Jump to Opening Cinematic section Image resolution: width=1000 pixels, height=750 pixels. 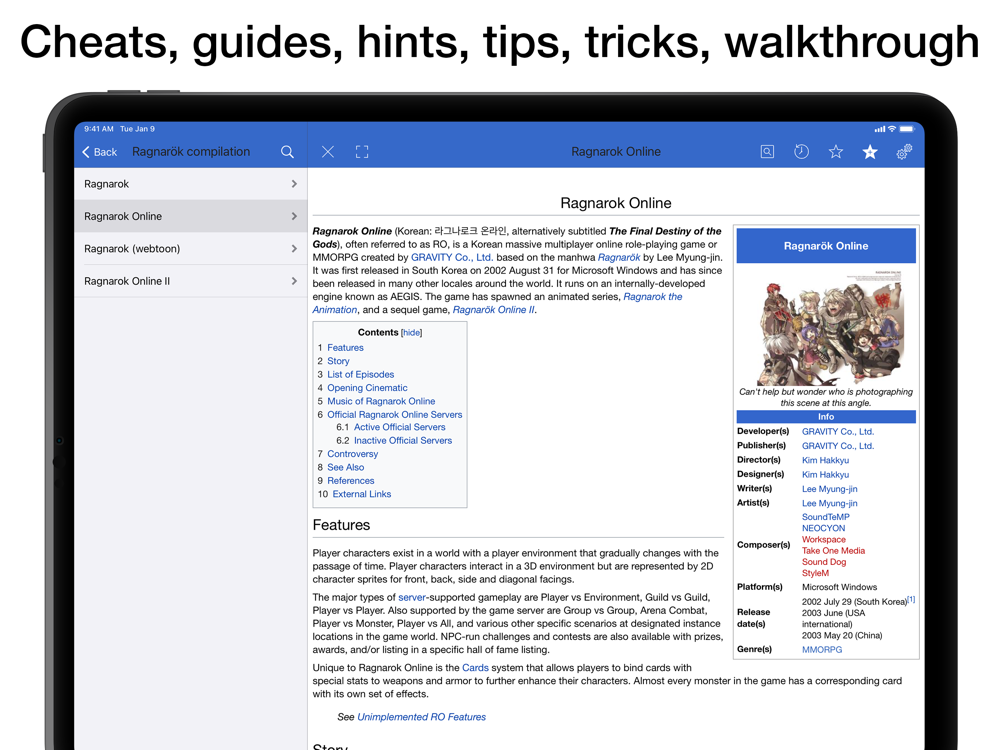[367, 388]
